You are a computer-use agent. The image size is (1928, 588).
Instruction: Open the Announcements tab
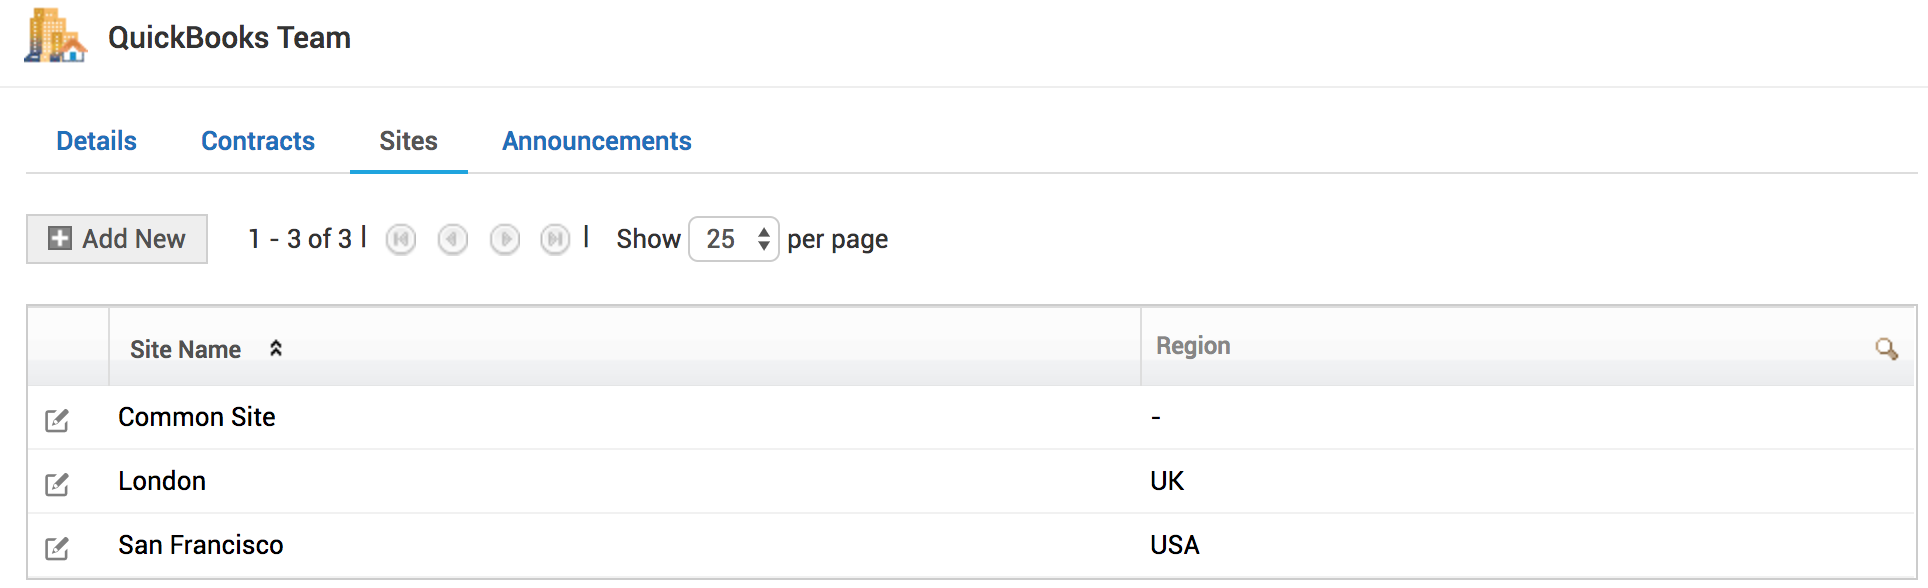point(596,141)
